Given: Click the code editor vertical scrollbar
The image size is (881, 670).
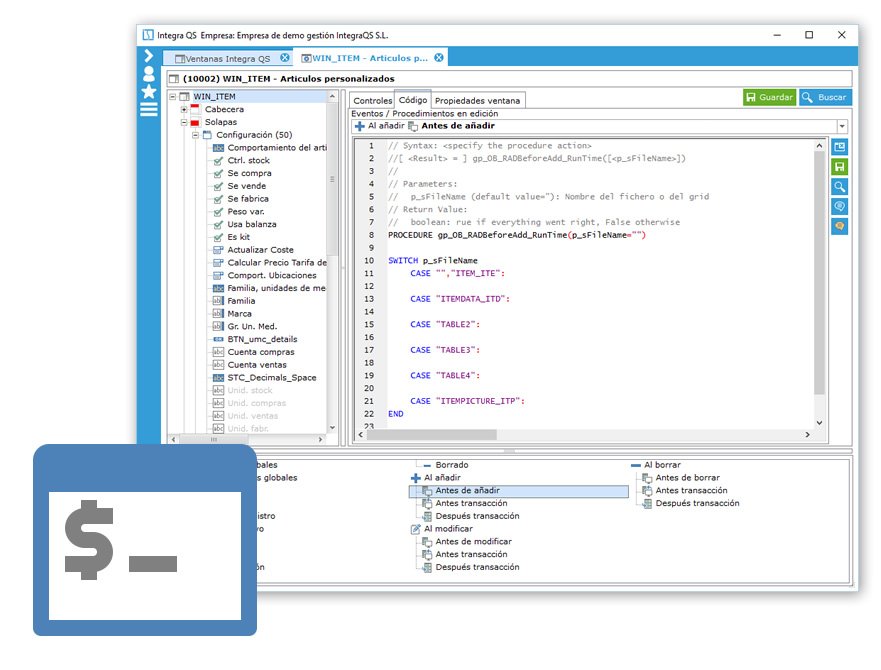Looking at the screenshot, I should click(x=819, y=273).
